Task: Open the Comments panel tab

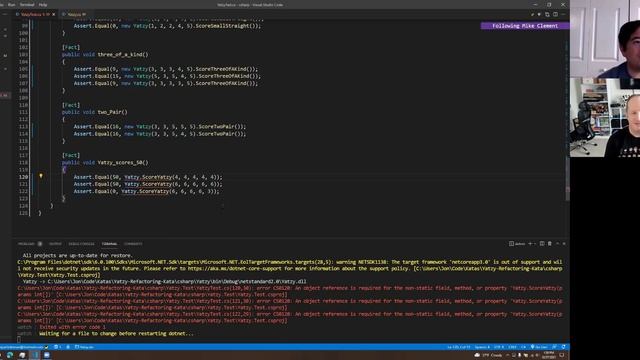Action: point(133,244)
